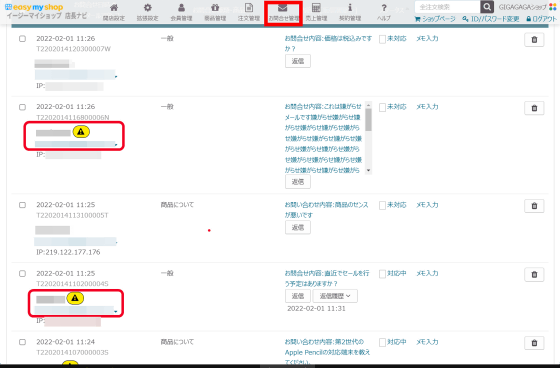Click the ログアウト link
The width and height of the screenshot is (560, 368).
(x=541, y=19)
